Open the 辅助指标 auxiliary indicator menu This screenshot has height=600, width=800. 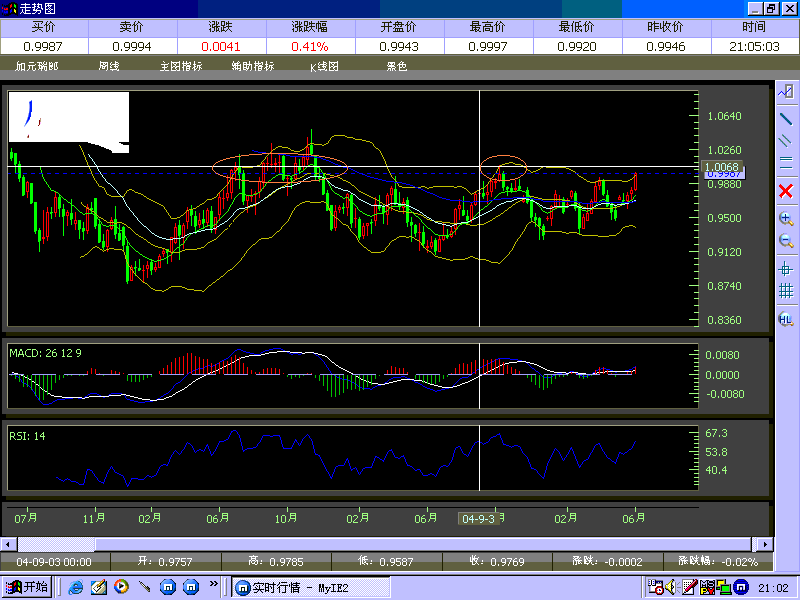coord(252,67)
